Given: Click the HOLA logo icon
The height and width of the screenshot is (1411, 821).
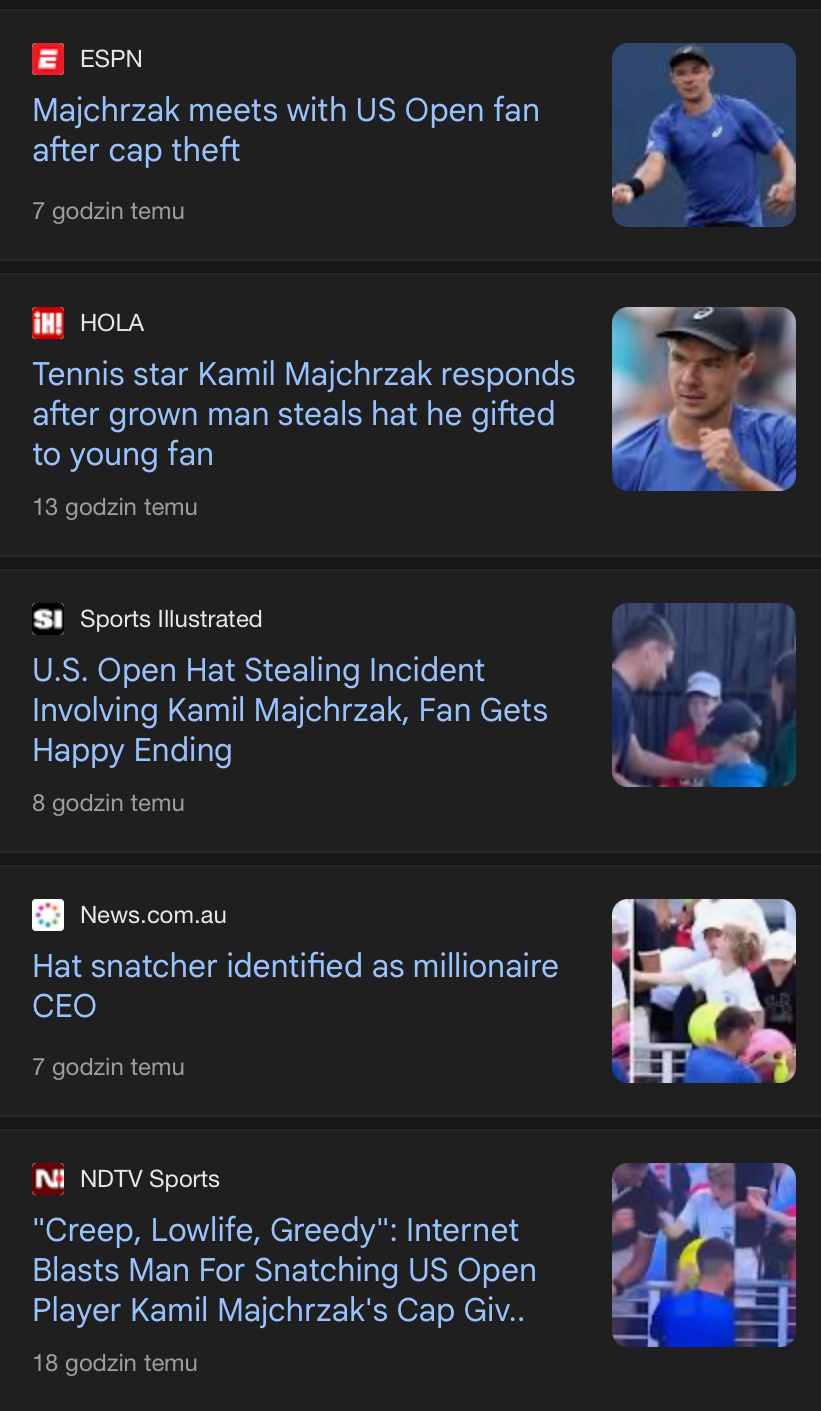Looking at the screenshot, I should tap(48, 323).
